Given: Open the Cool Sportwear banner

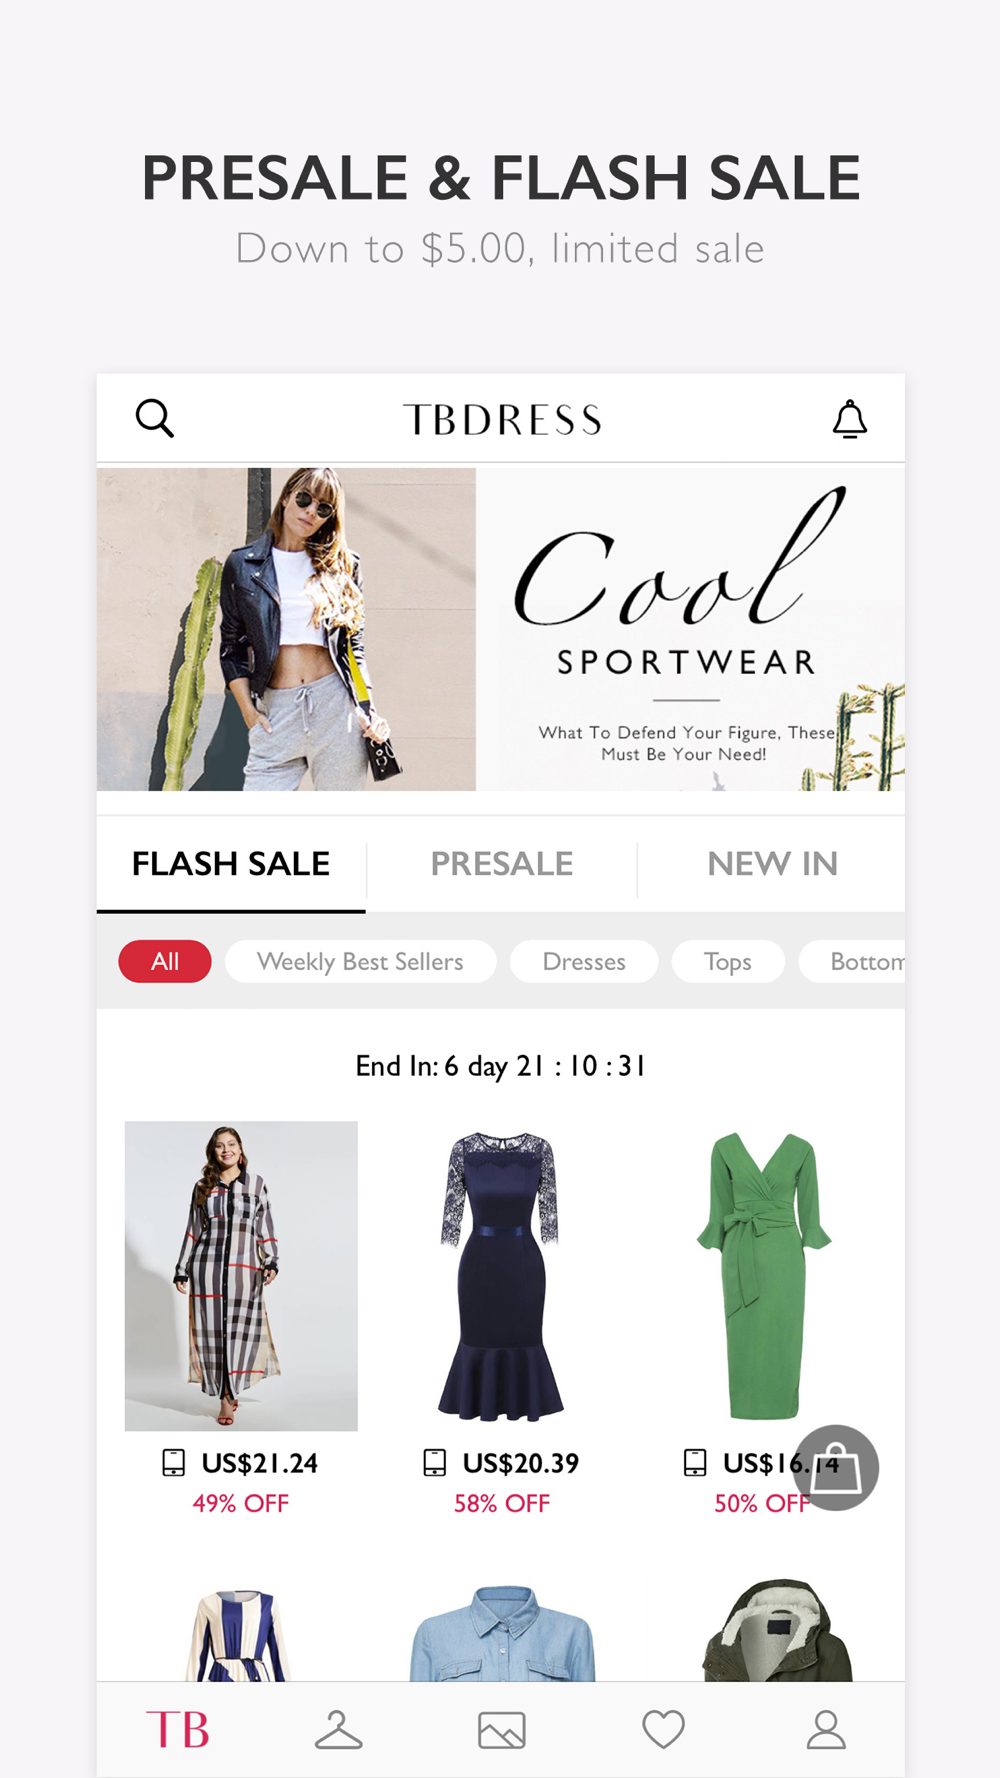Looking at the screenshot, I should pos(501,629).
